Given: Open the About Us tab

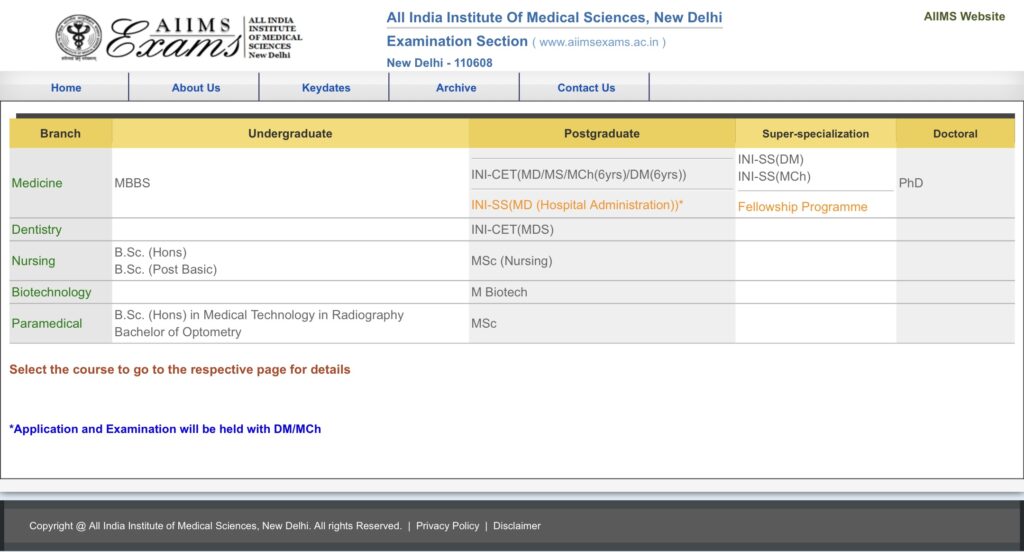Looking at the screenshot, I should 195,88.
